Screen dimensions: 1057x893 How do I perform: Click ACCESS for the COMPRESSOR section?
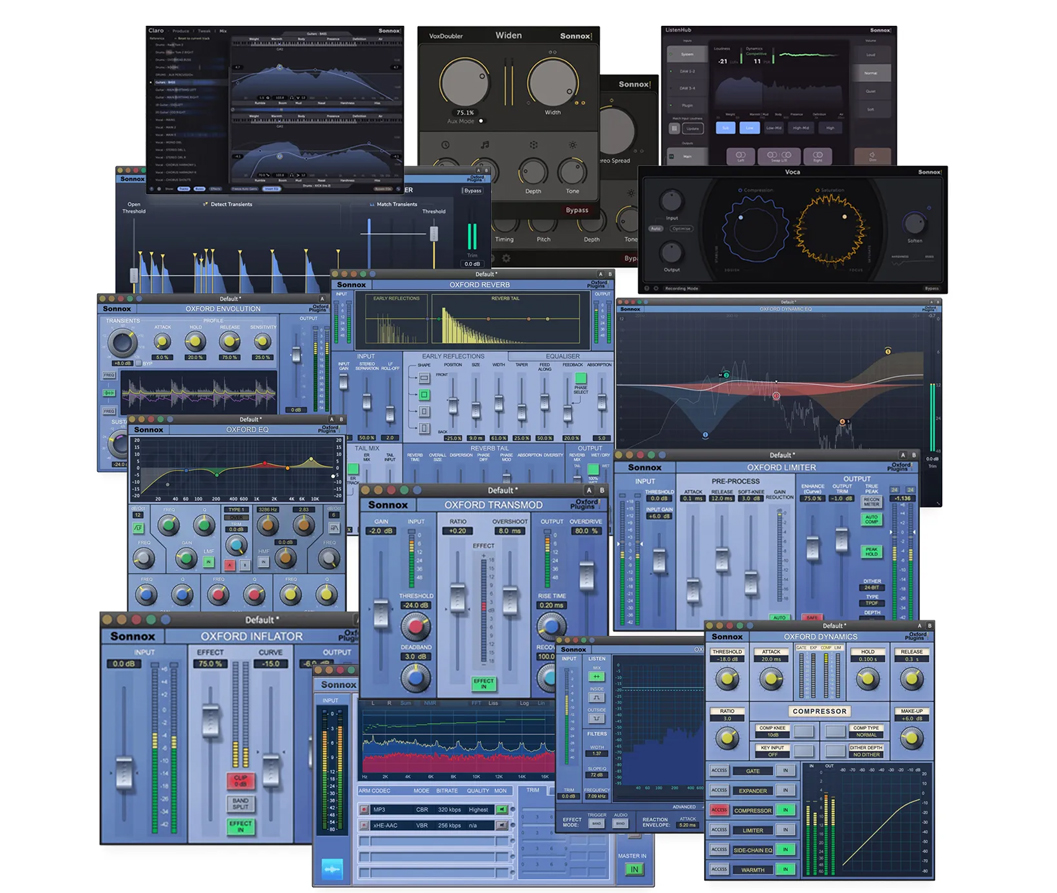tap(719, 810)
